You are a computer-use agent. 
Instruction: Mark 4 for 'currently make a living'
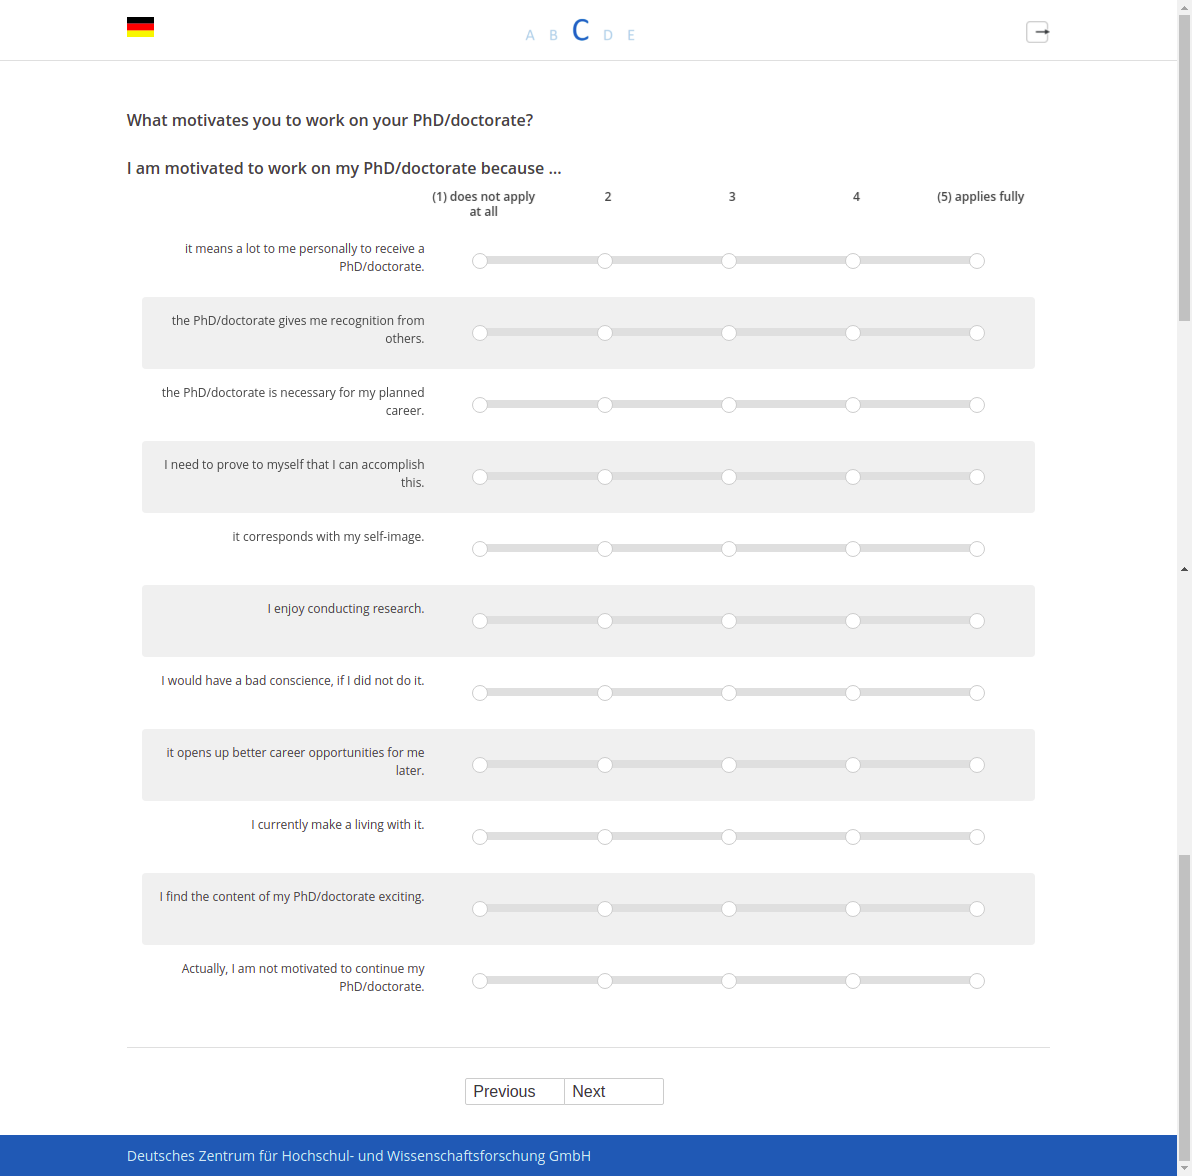(x=853, y=837)
